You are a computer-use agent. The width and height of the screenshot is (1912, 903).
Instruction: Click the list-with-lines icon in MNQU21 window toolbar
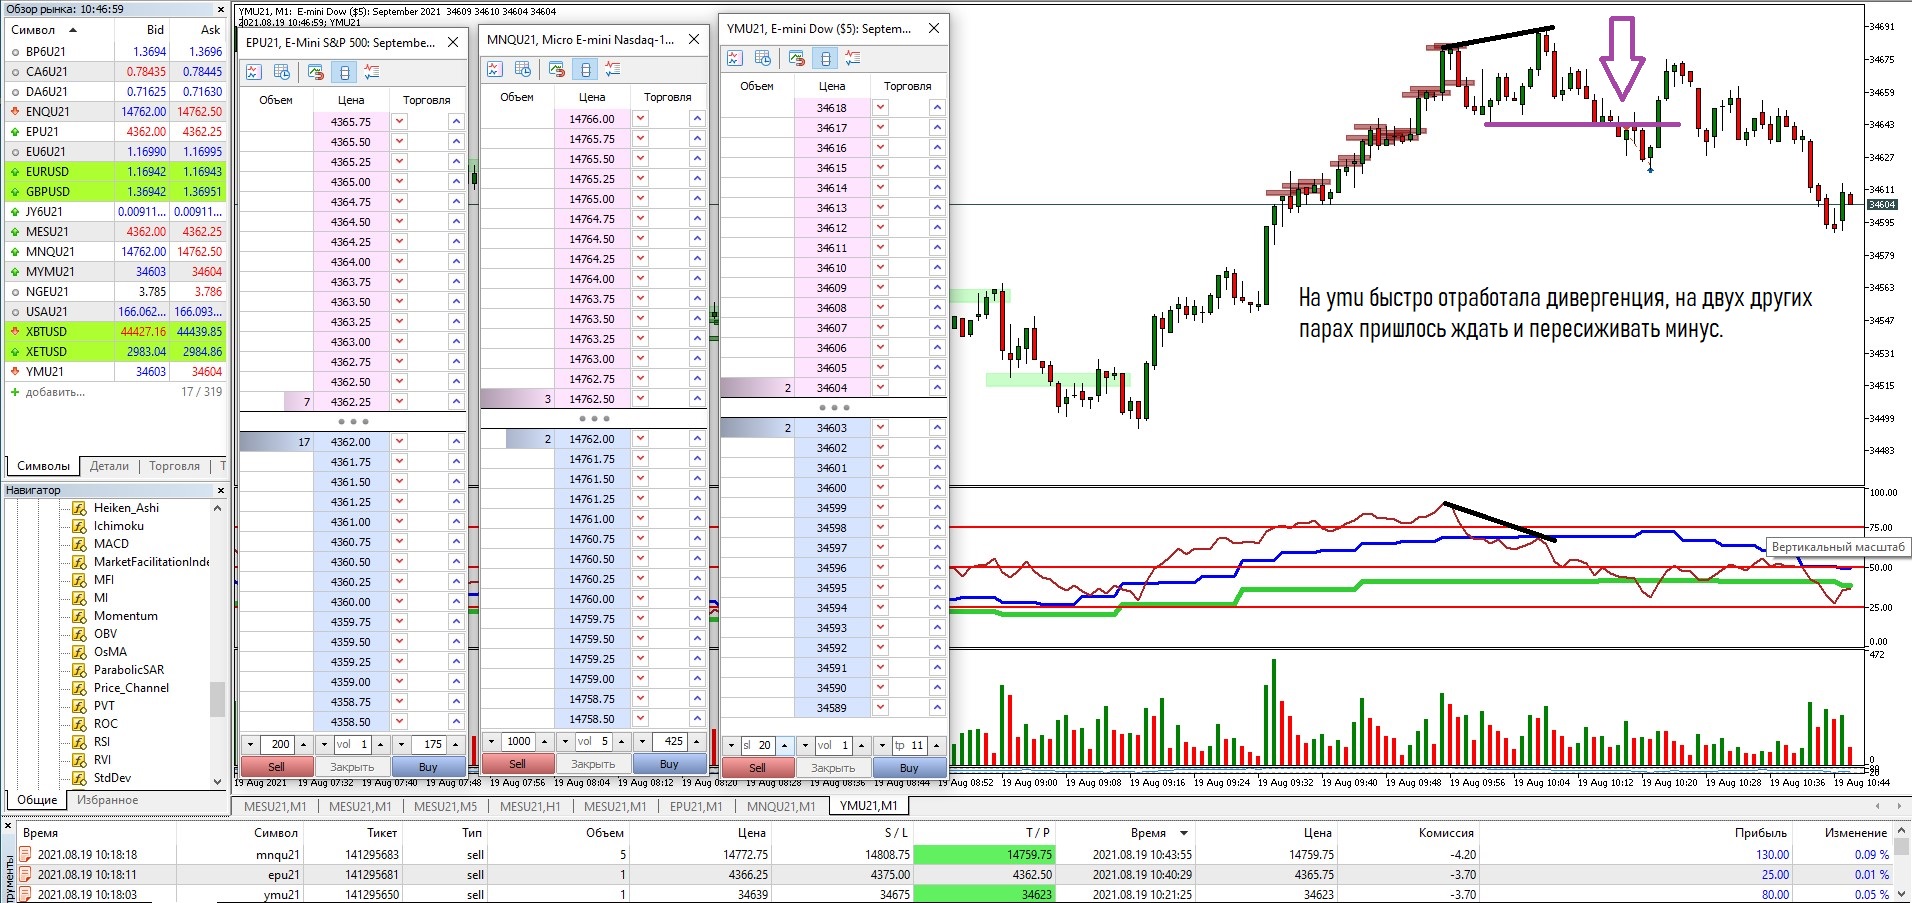click(x=613, y=69)
